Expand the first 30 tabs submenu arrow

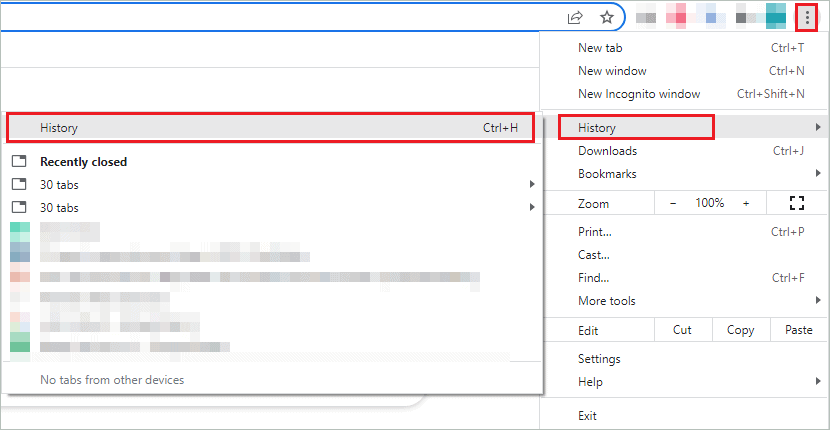coord(532,184)
